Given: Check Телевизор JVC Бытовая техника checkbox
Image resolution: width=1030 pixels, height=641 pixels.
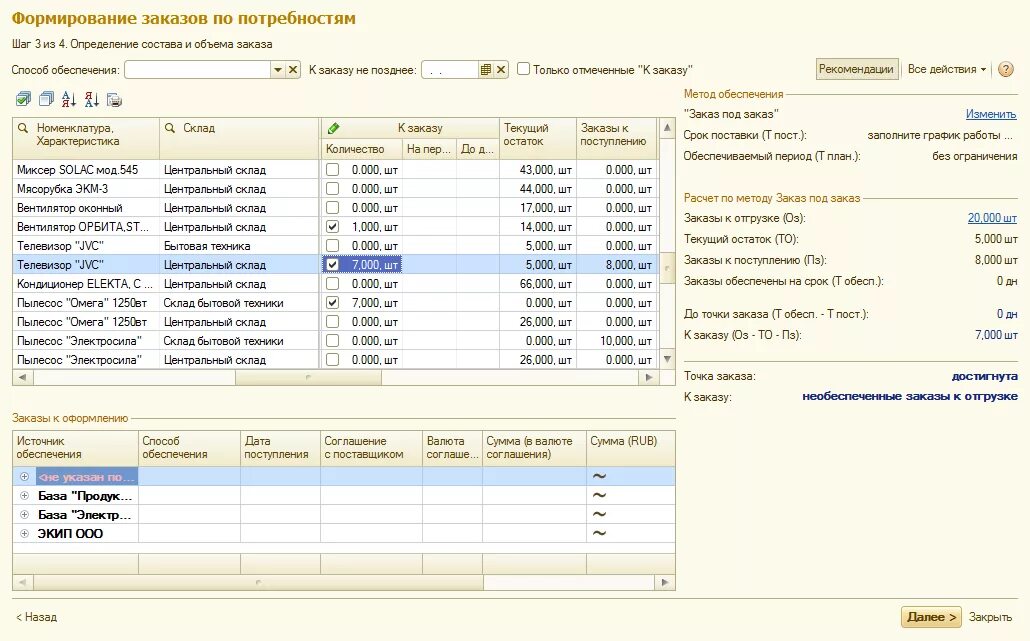Looking at the screenshot, I should [x=332, y=246].
